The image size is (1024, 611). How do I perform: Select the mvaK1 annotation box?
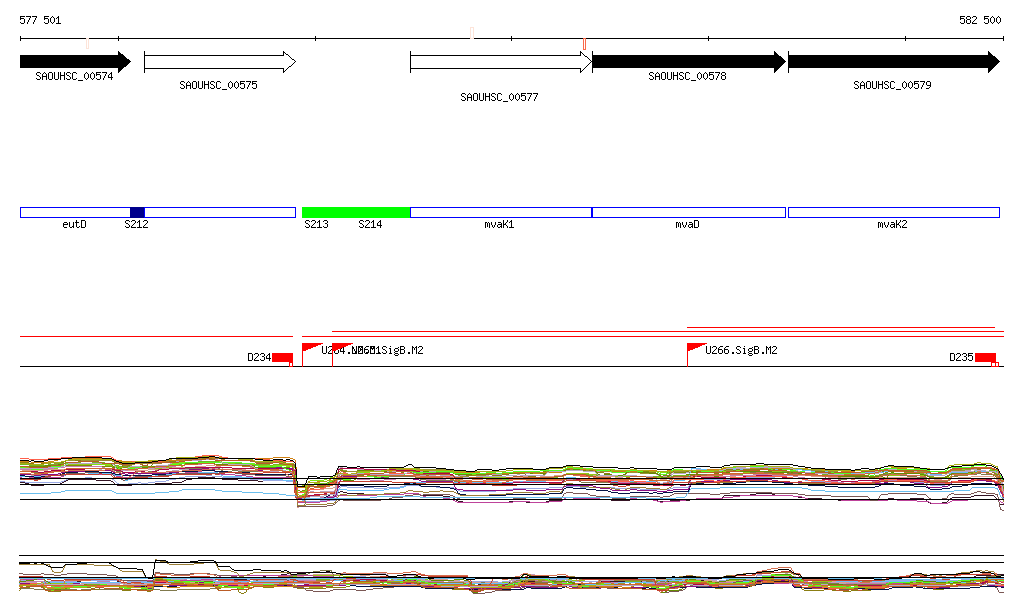point(500,212)
